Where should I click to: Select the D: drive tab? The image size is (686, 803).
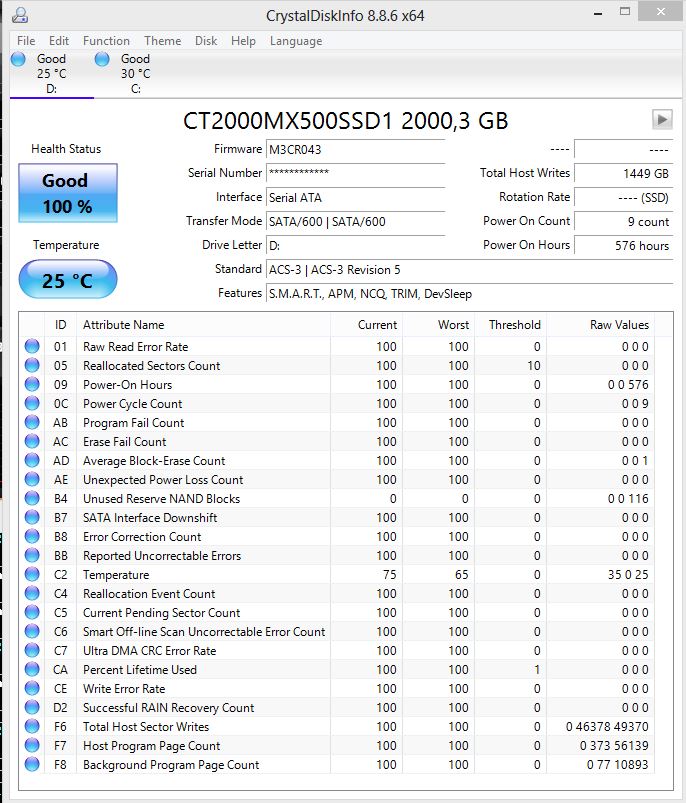click(52, 74)
